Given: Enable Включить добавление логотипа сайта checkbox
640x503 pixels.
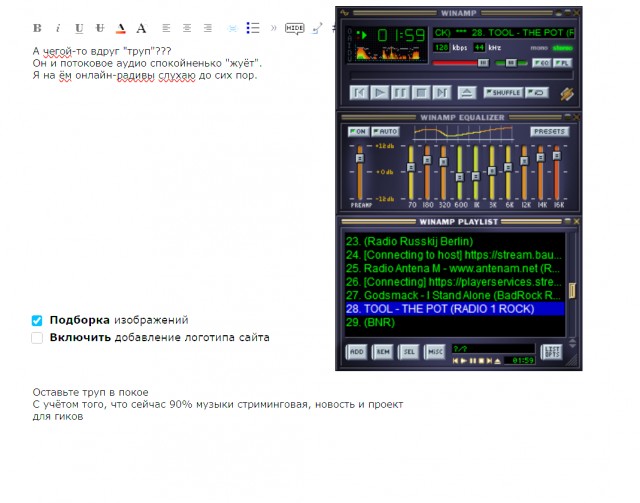Looking at the screenshot, I should (37, 338).
